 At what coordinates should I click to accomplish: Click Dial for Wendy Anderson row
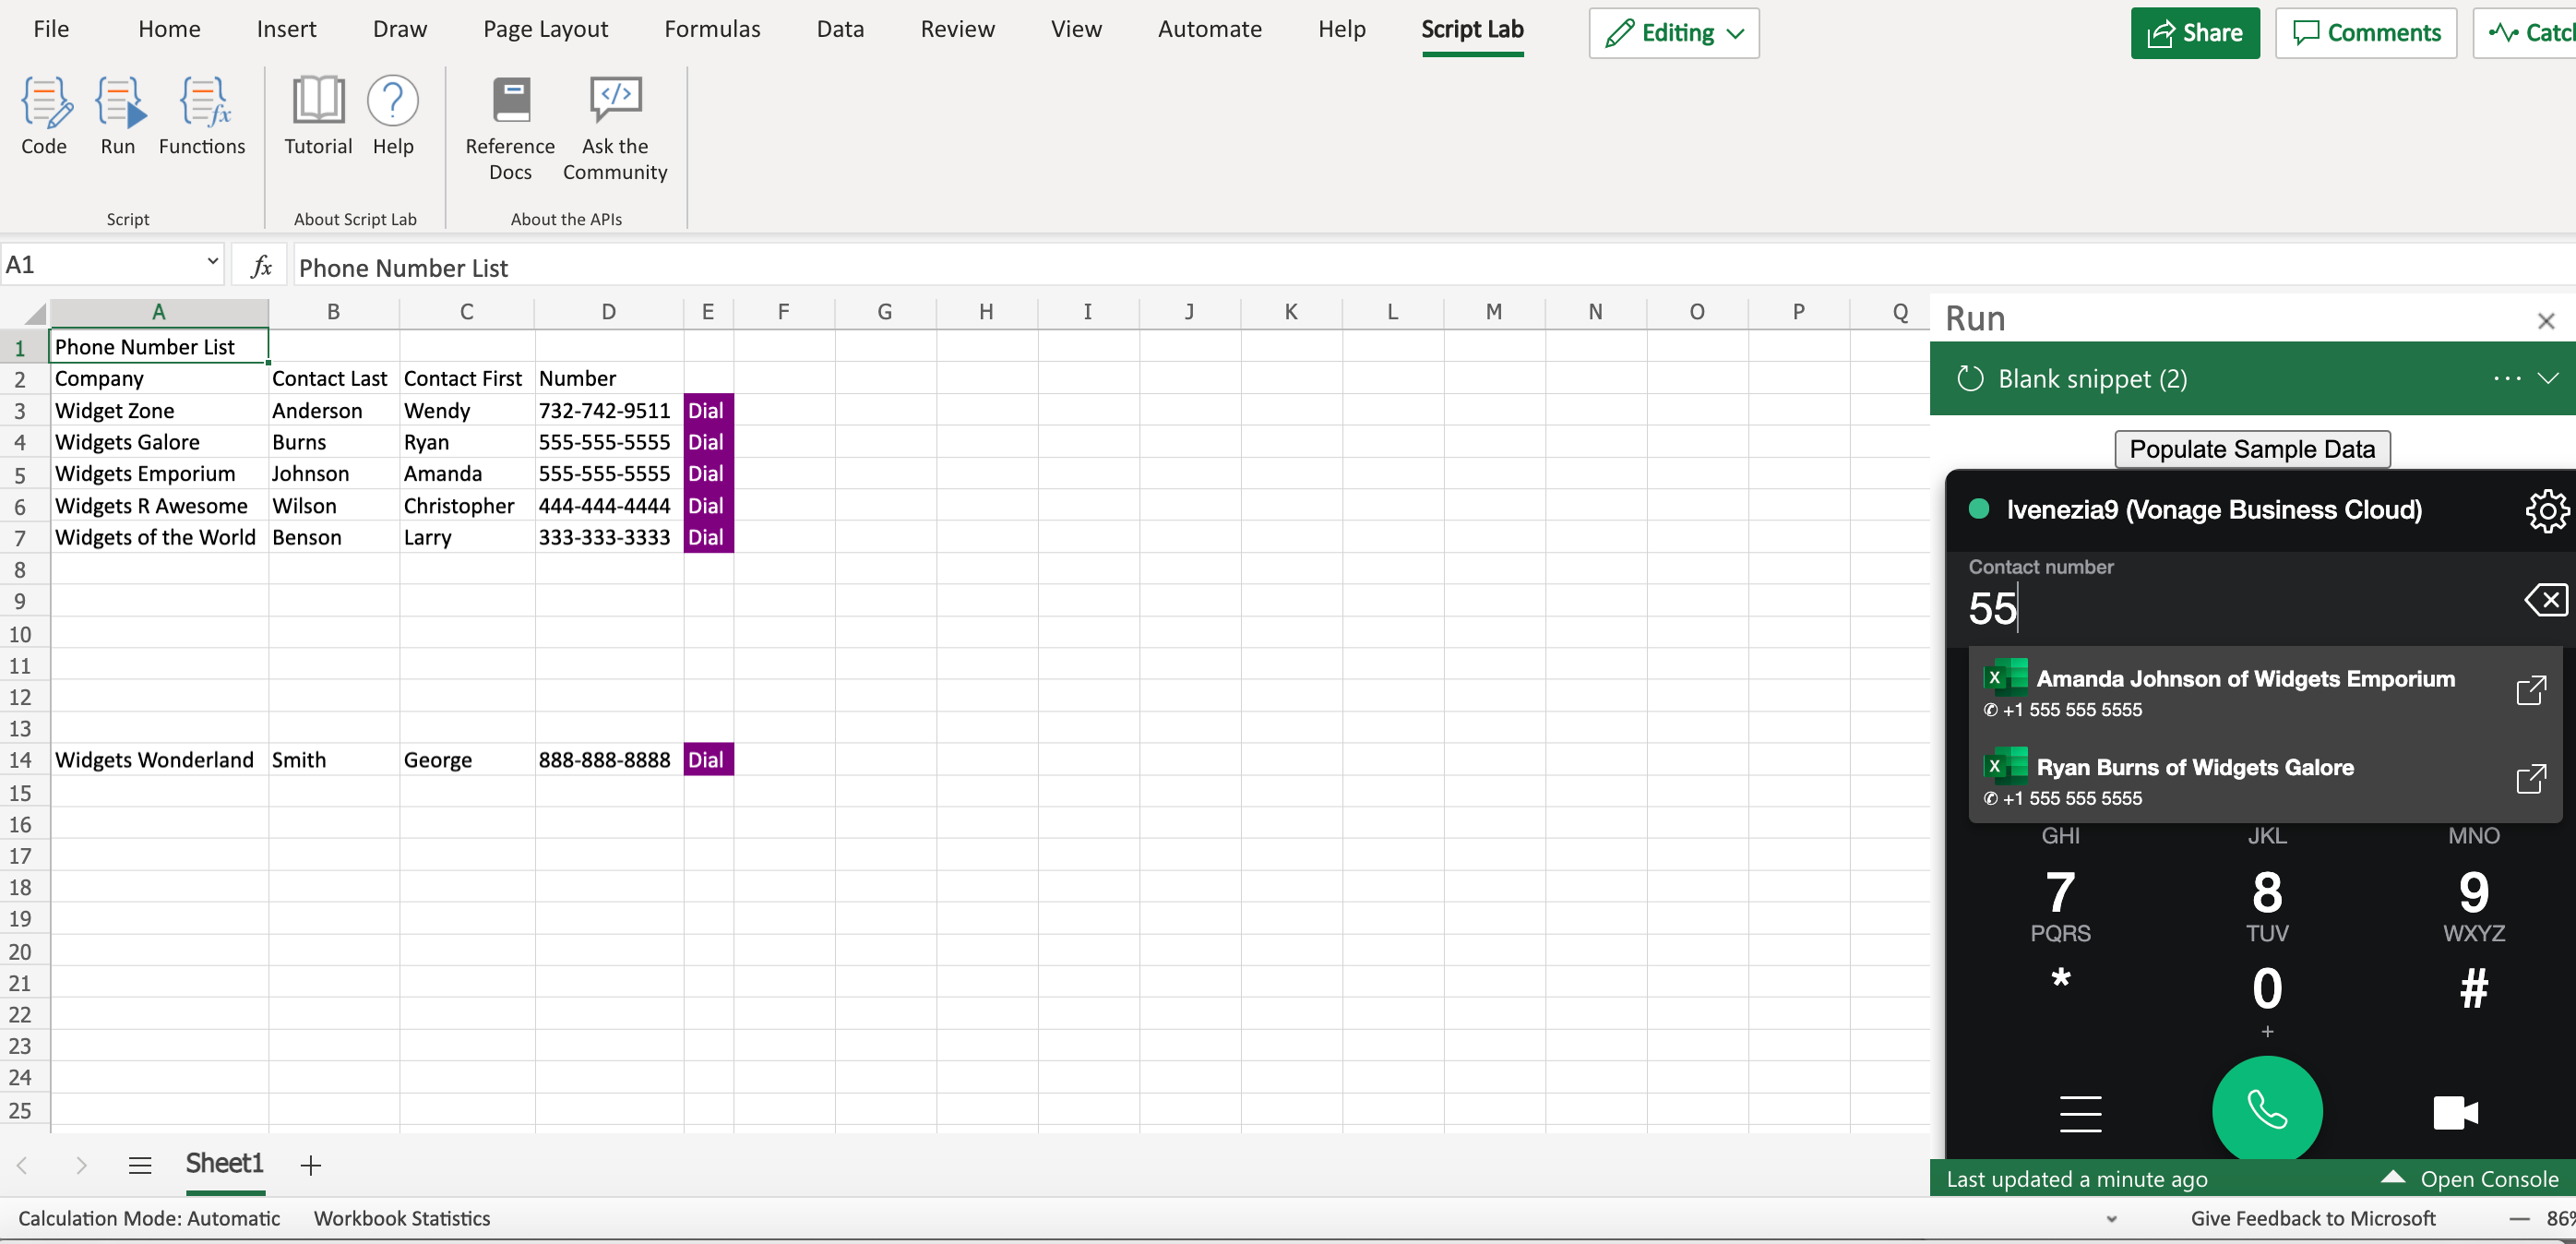coord(708,410)
